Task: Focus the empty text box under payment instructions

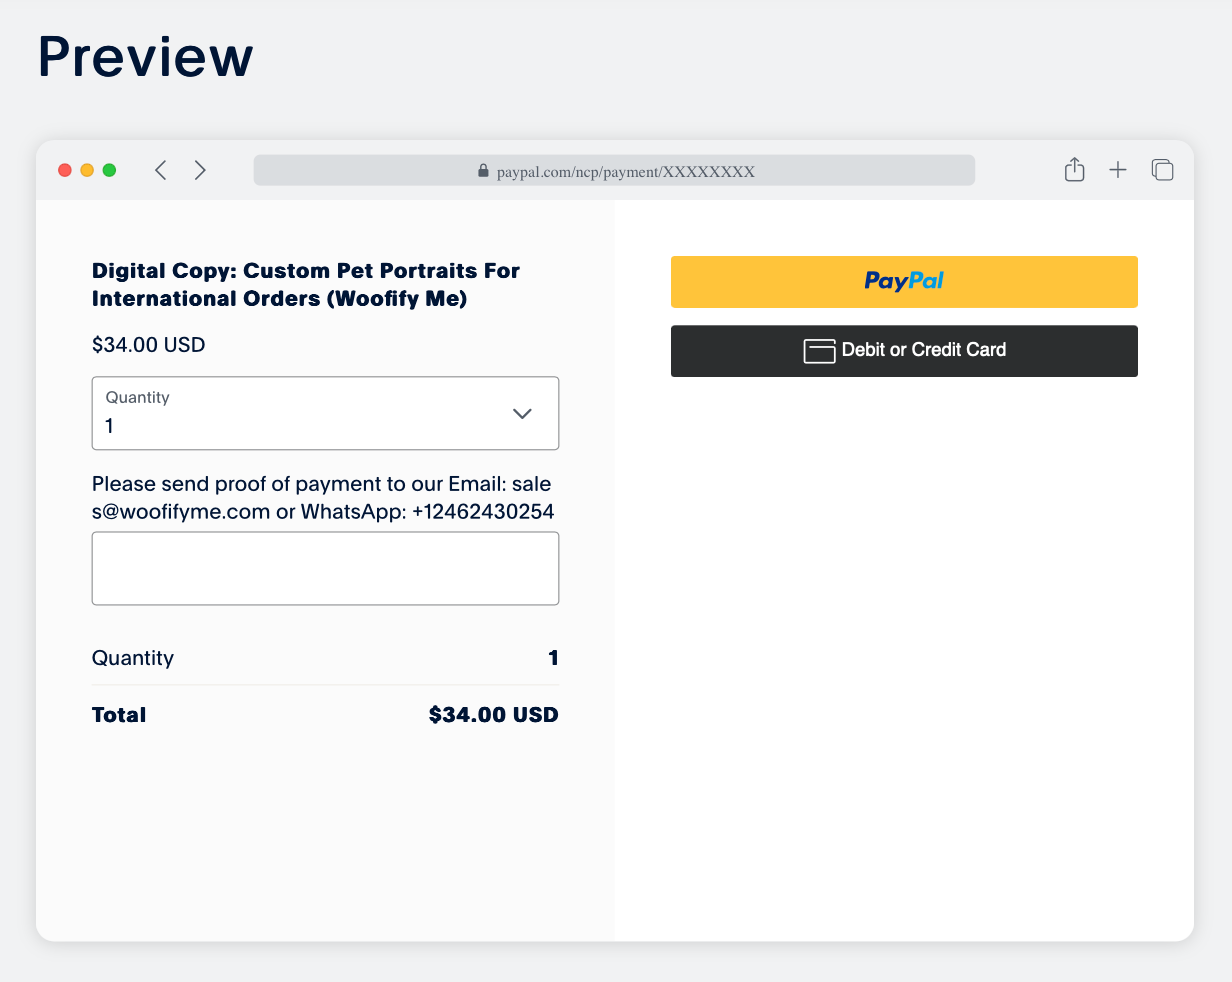Action: click(x=325, y=568)
